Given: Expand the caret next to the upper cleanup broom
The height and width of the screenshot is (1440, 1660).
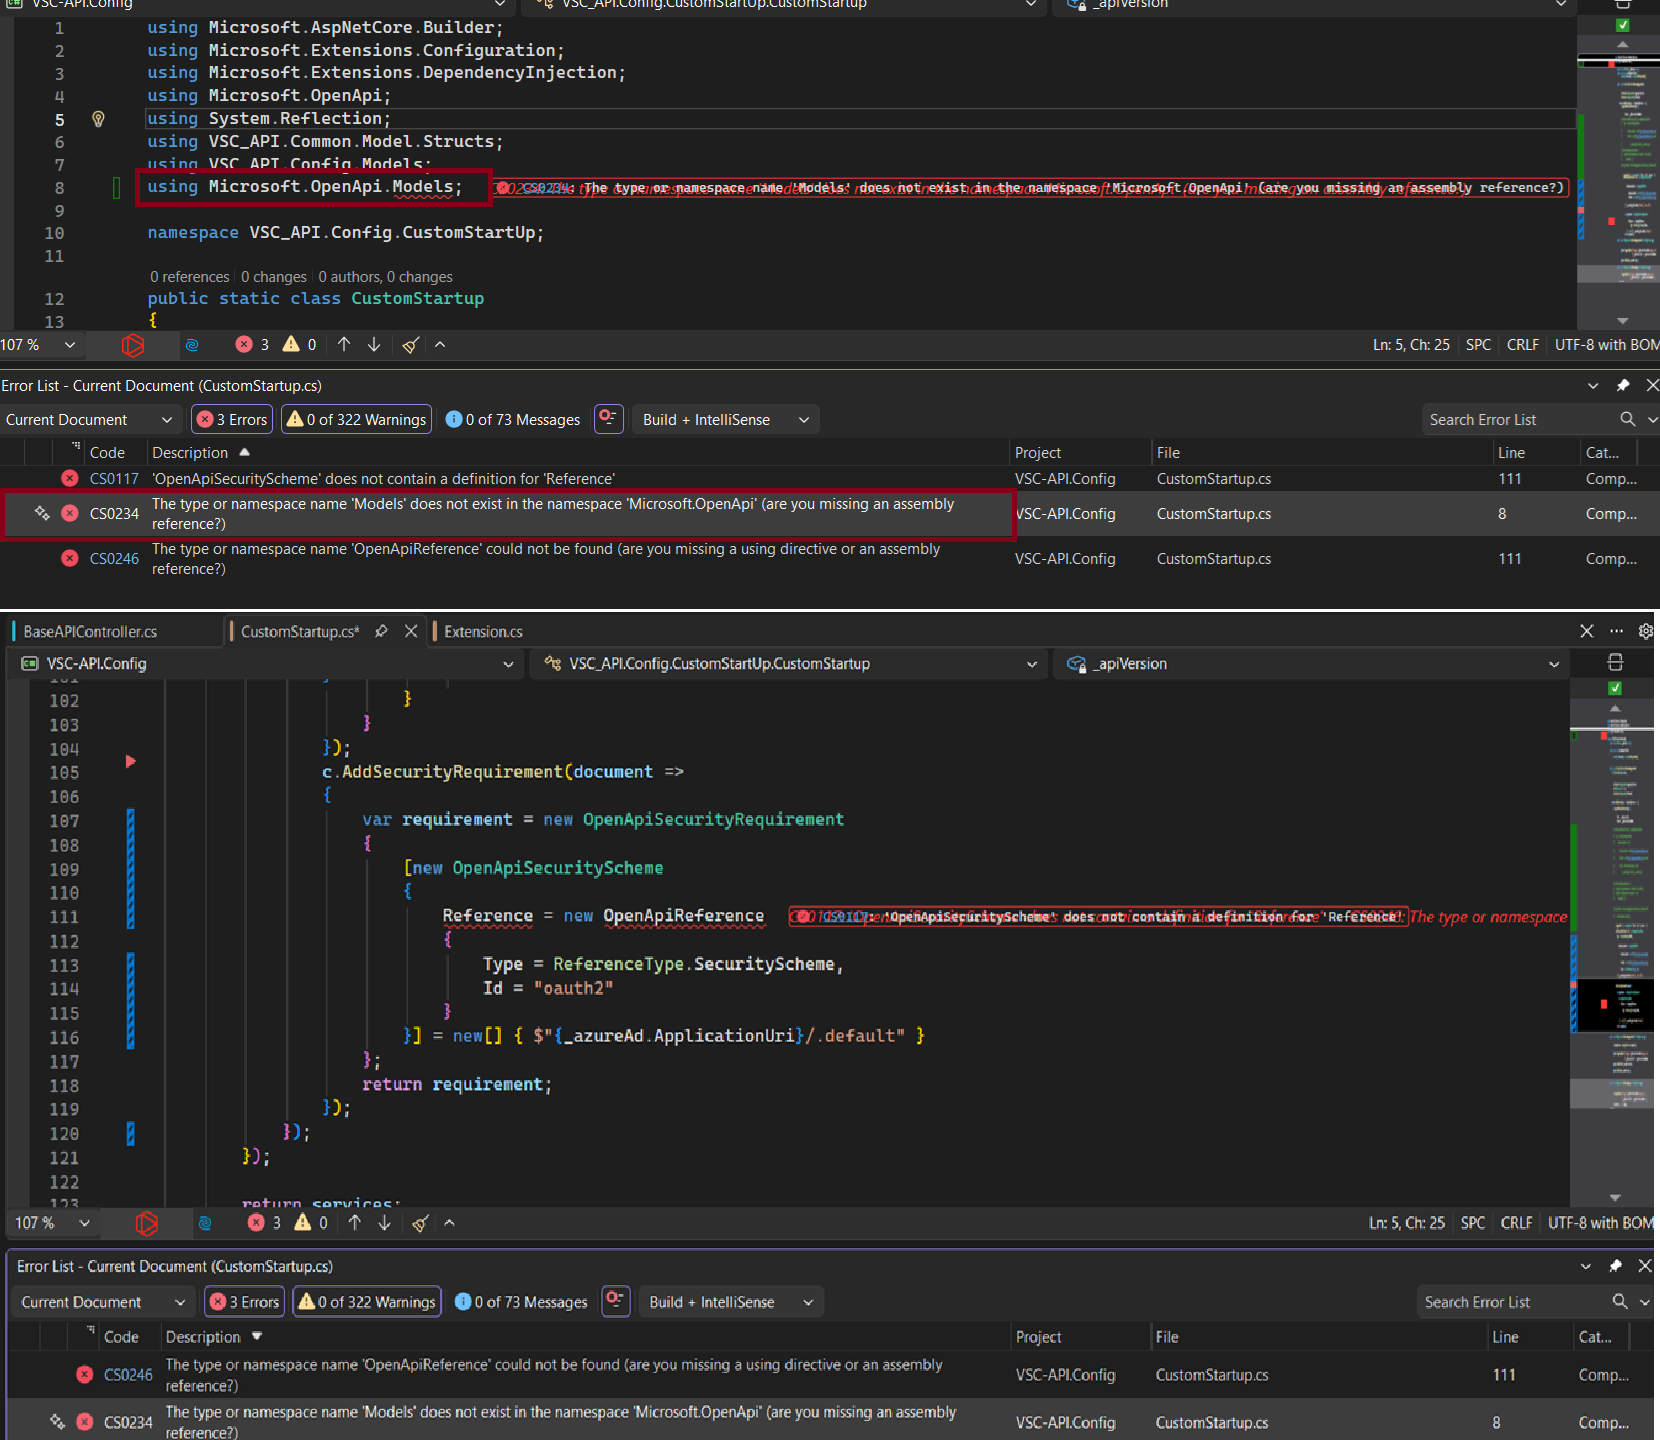Looking at the screenshot, I should tap(440, 345).
